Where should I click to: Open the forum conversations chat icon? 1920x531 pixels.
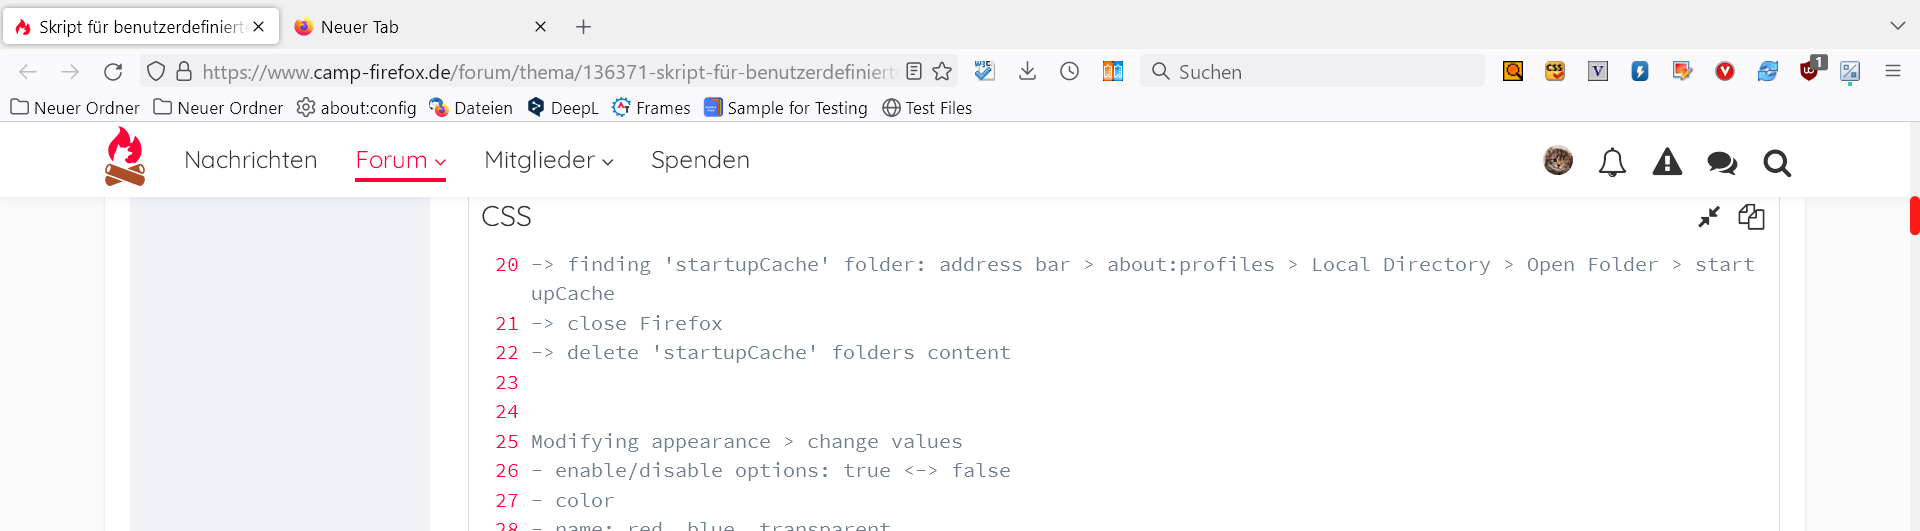1722,162
